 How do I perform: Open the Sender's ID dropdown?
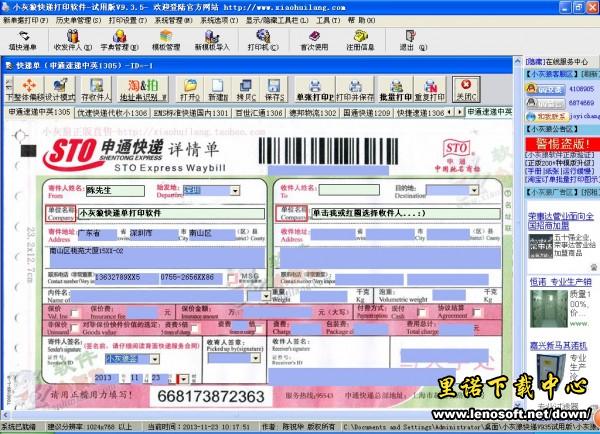[x=155, y=359]
